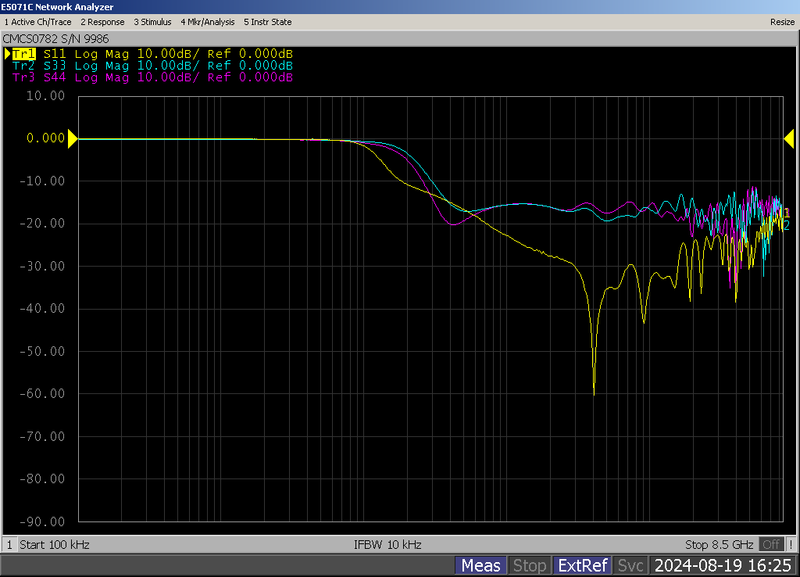Select the yellow Tr1 S11 trace label

coord(150,53)
